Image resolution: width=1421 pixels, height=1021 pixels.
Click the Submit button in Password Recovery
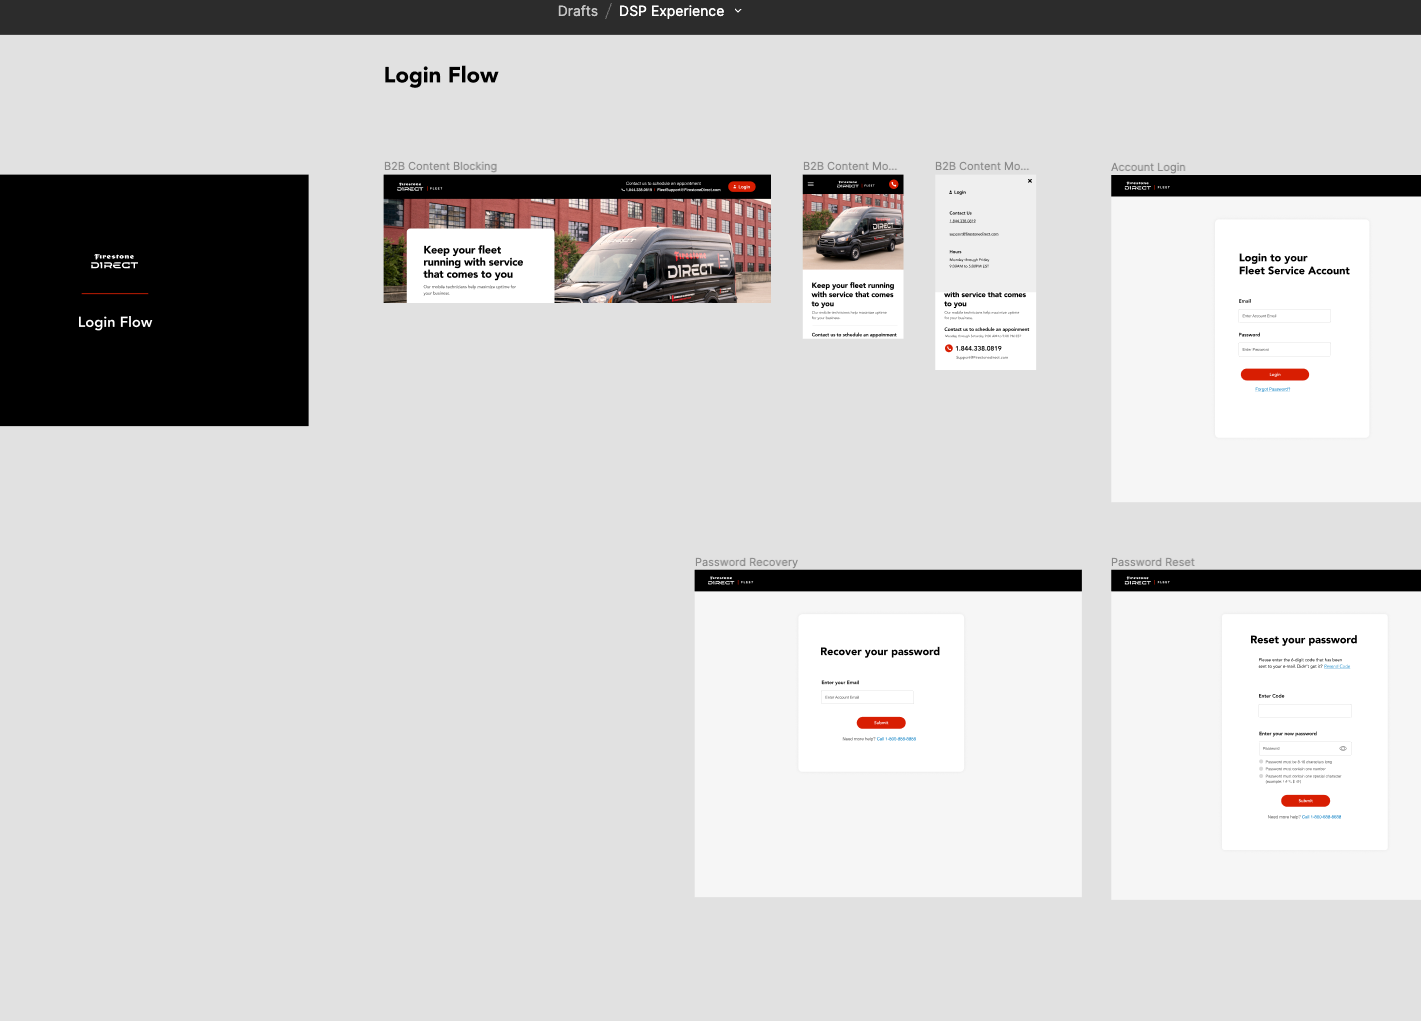click(881, 723)
